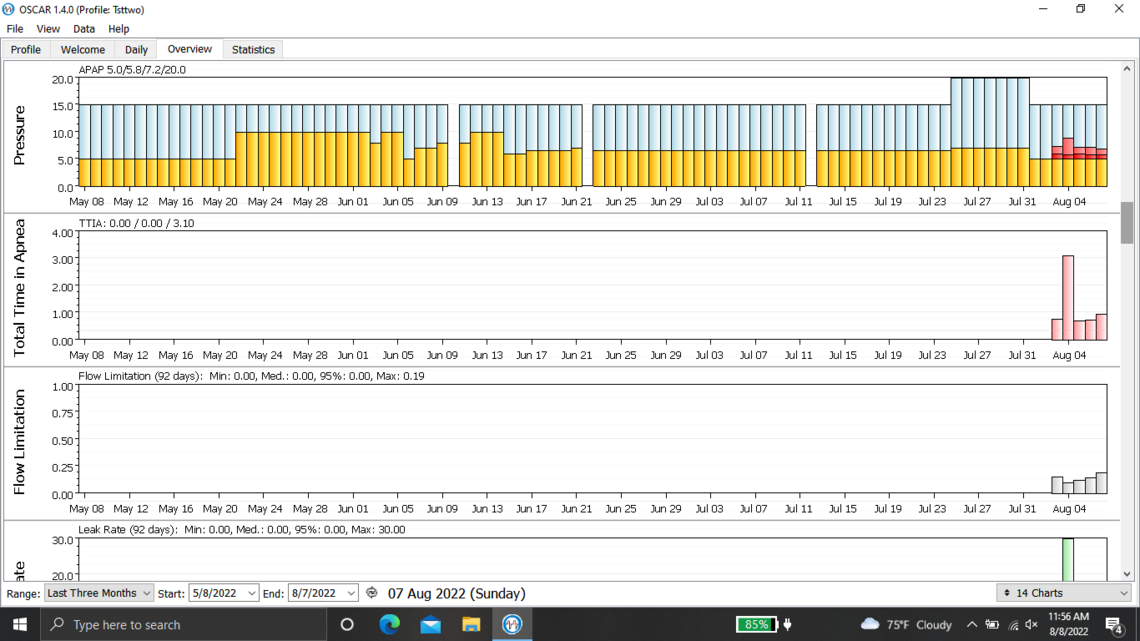Click tallest Total Time in Apnea bar
Viewport: 1140px width, 641px height.
[x=1068, y=297]
